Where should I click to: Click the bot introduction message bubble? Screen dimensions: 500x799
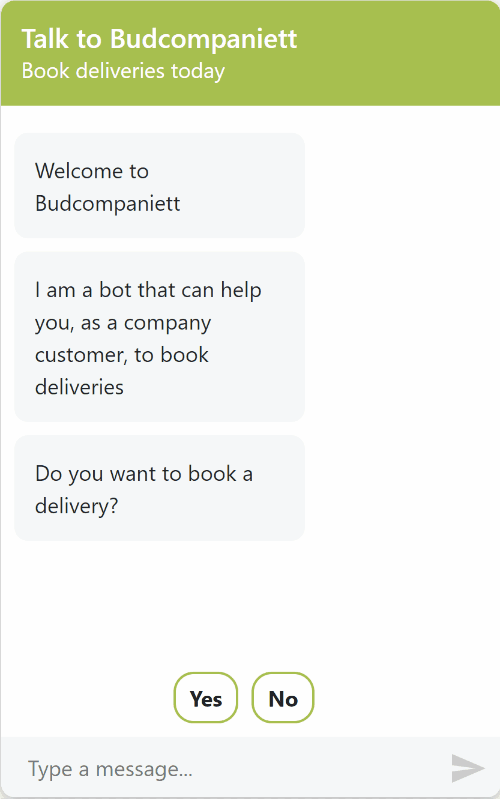[x=160, y=337]
